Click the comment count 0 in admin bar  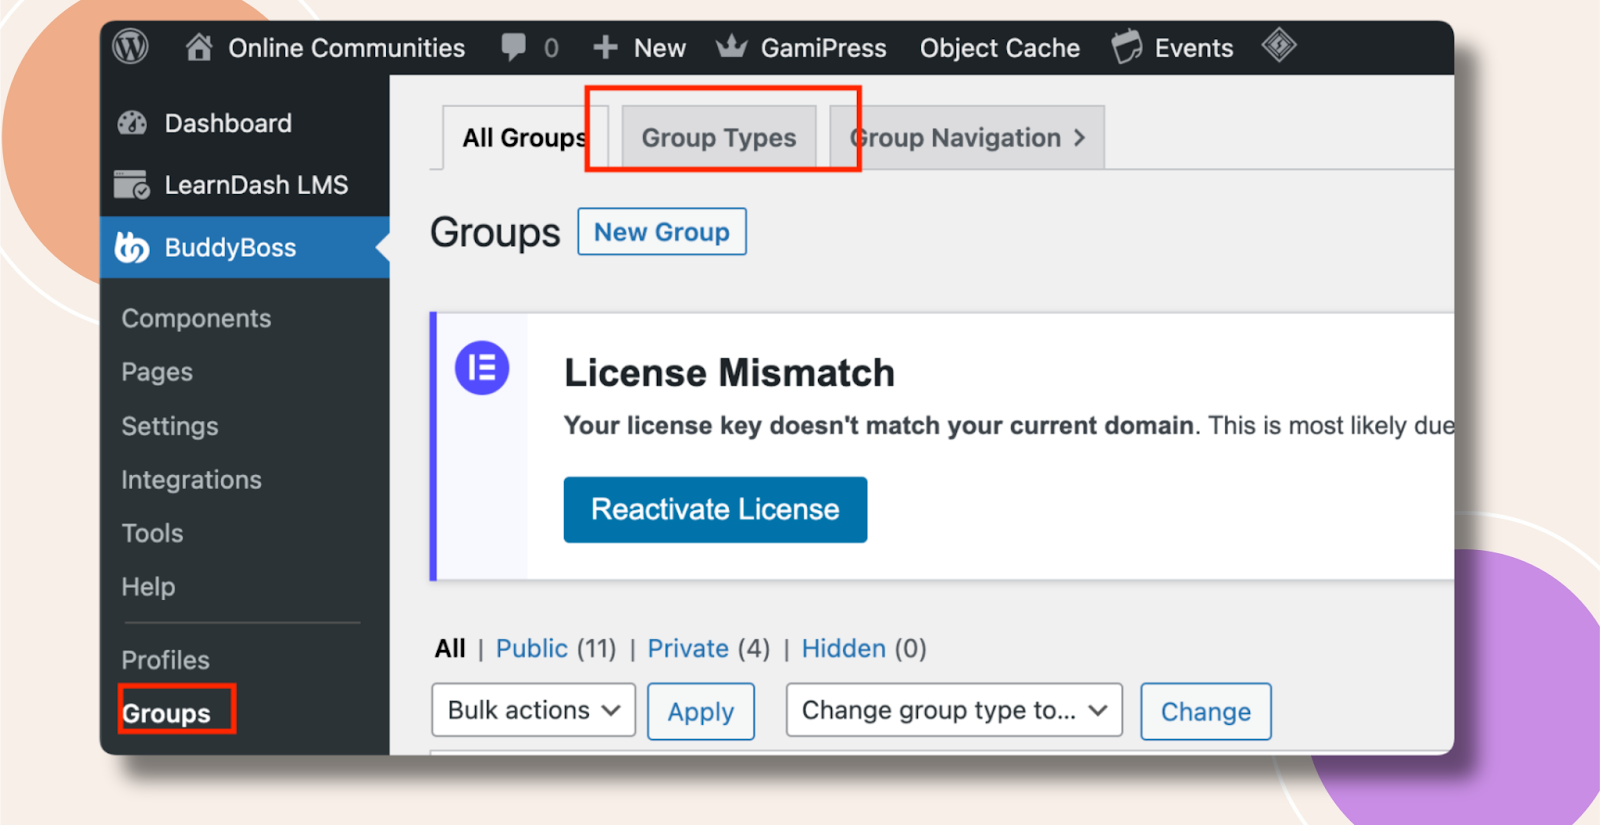click(551, 48)
